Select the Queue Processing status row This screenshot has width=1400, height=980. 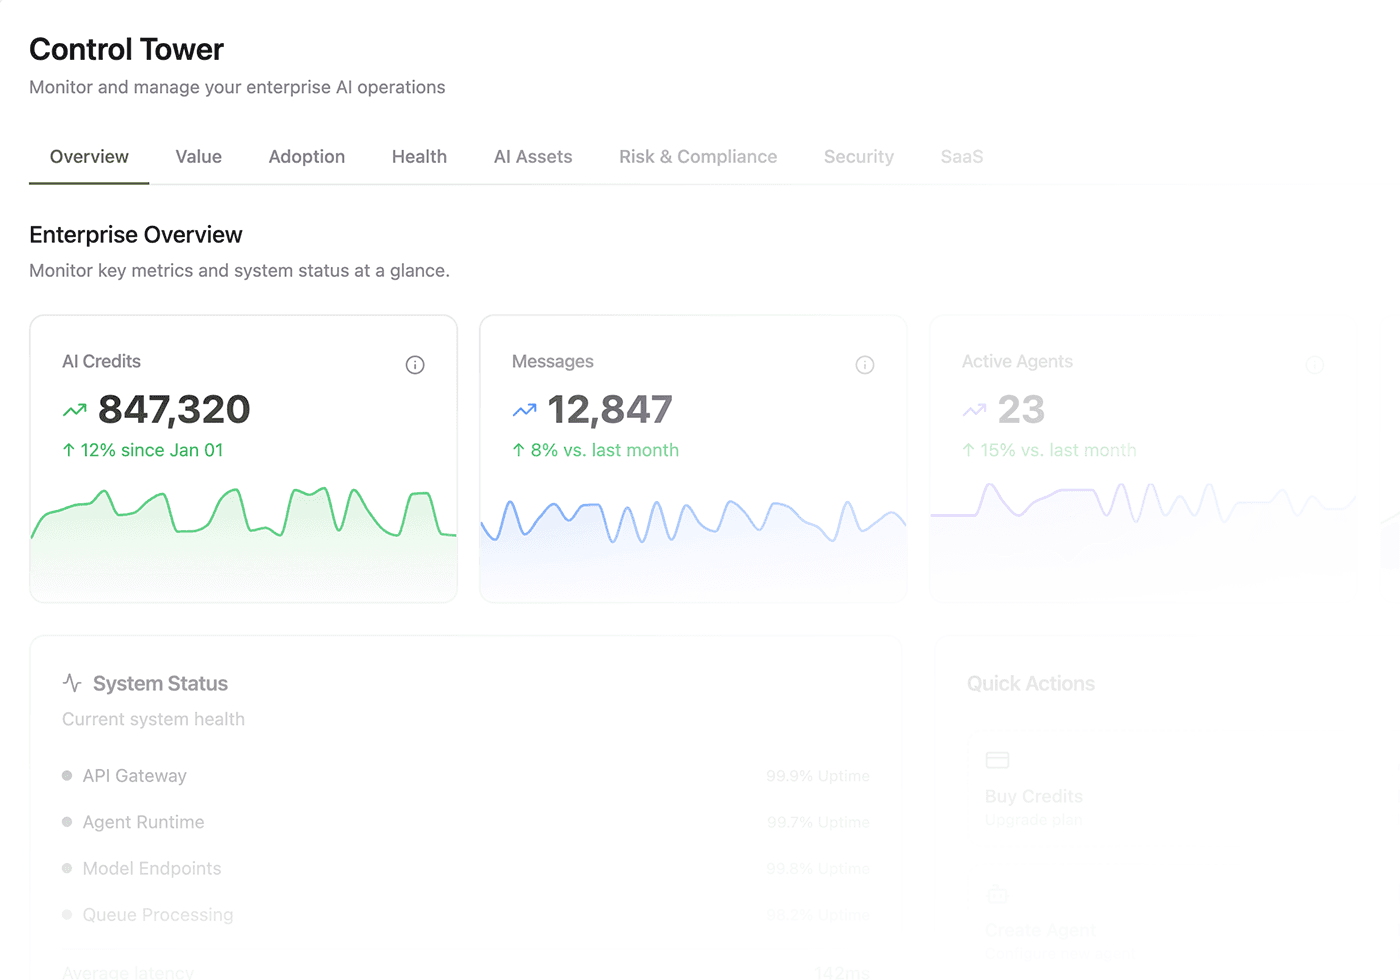click(x=466, y=915)
